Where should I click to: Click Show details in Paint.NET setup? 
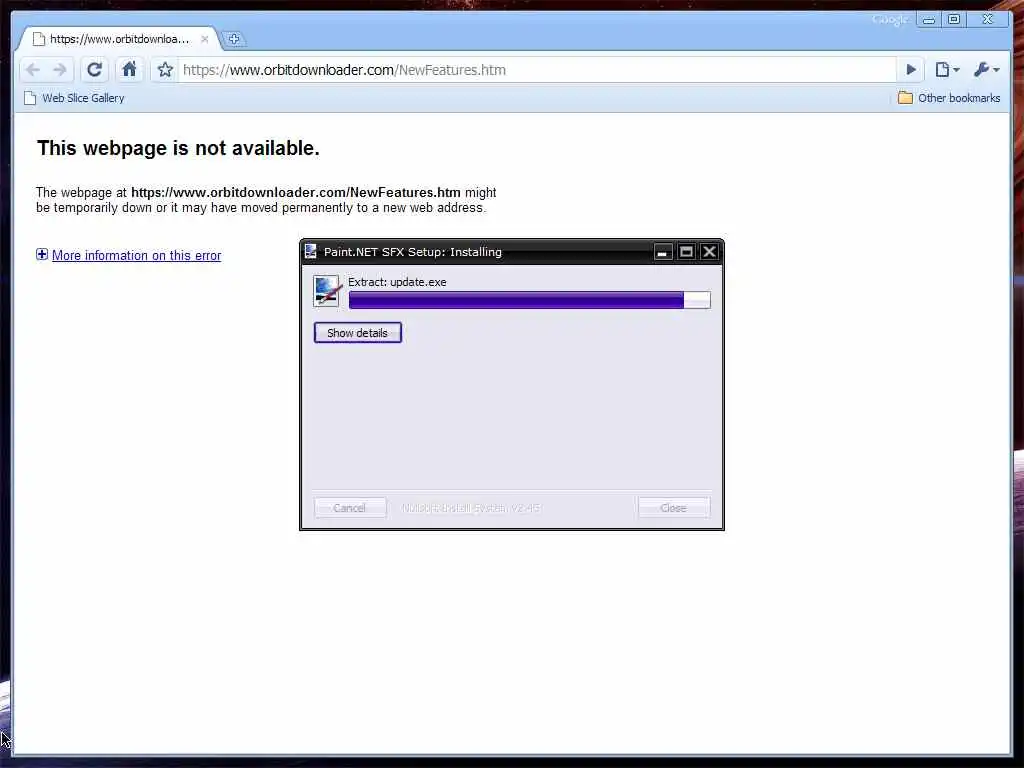(x=357, y=332)
